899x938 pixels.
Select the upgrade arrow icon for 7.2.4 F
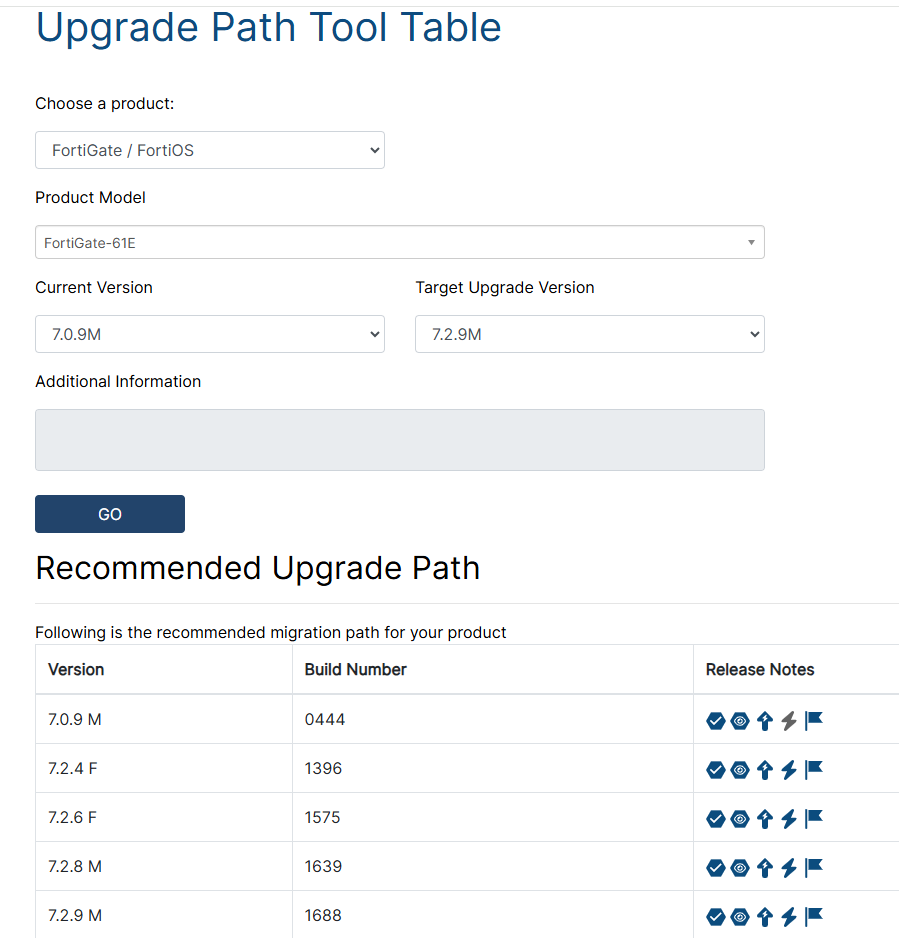pos(764,770)
